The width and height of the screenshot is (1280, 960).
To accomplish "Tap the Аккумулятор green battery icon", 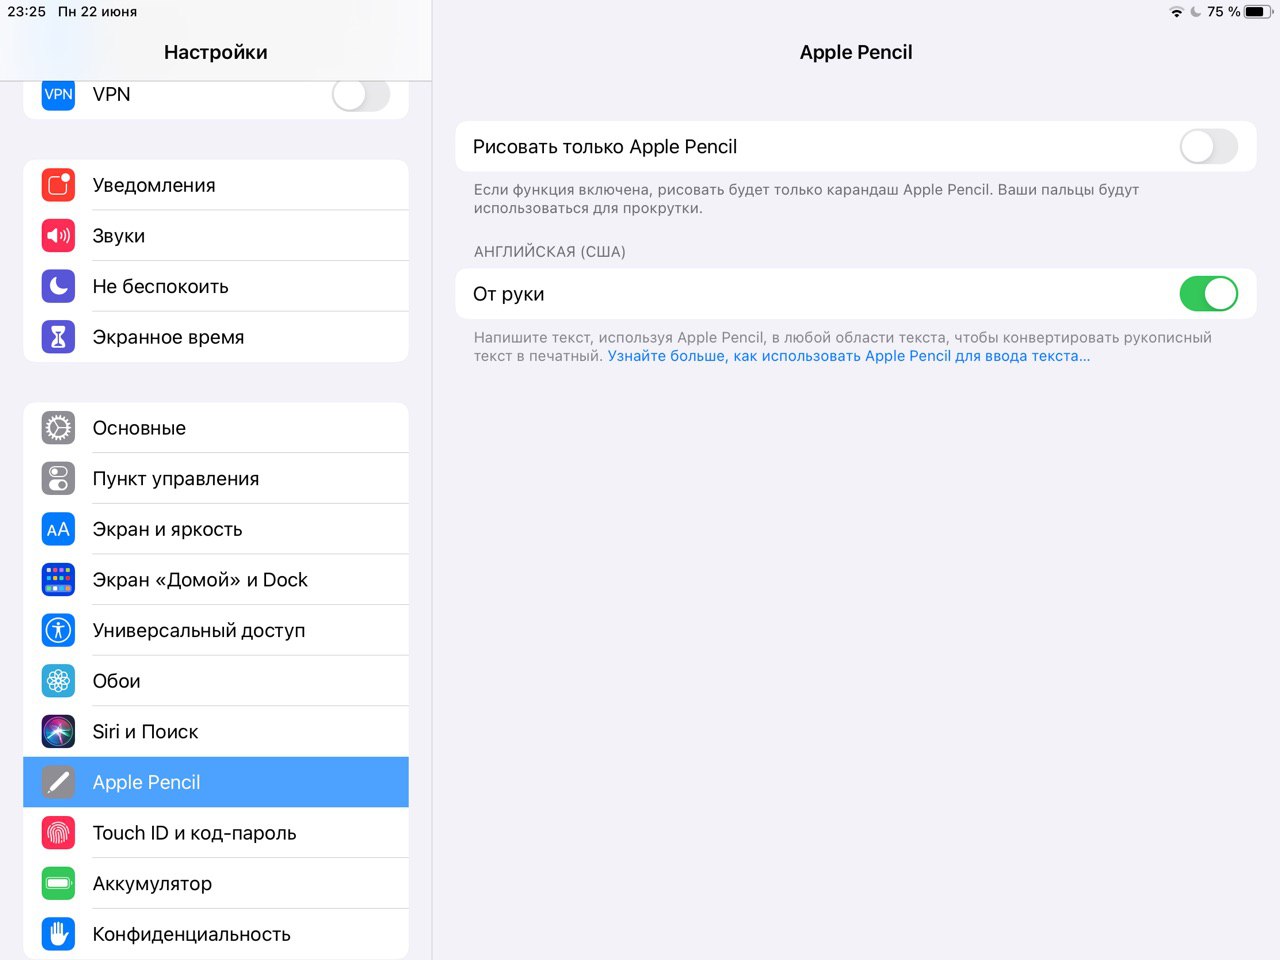I will click(x=58, y=884).
